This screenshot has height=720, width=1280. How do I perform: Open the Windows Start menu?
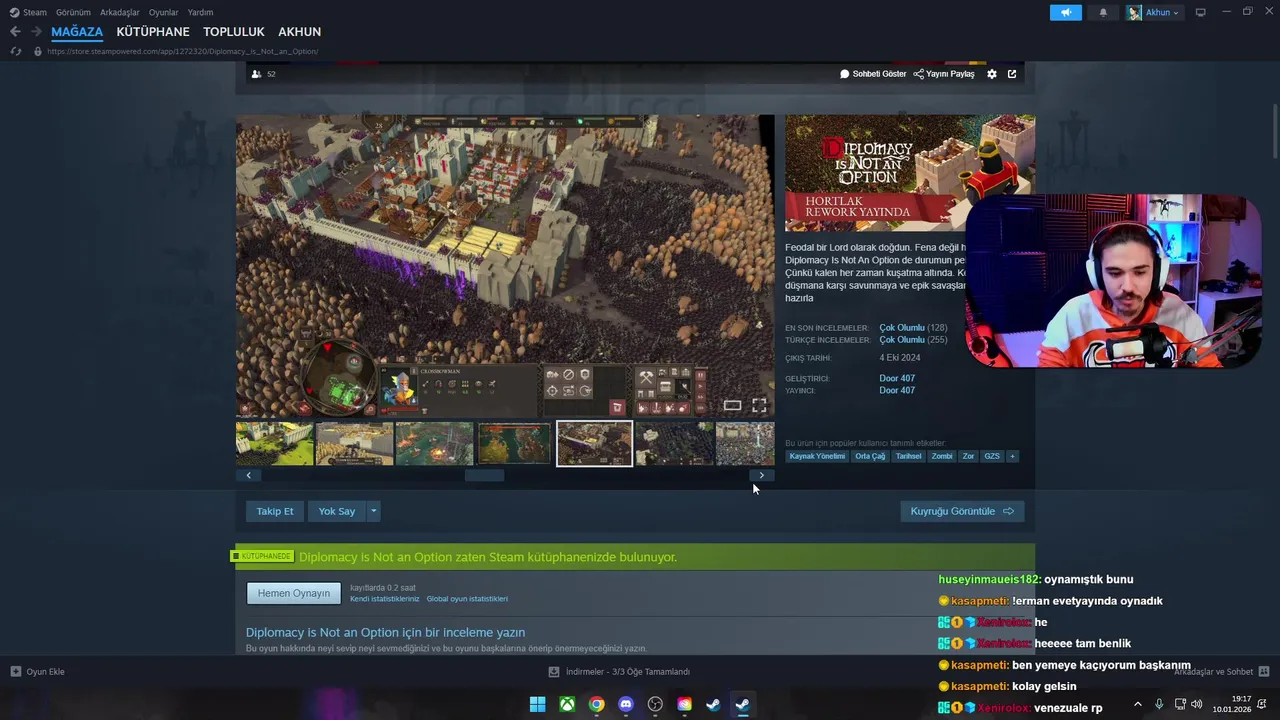[x=537, y=704]
